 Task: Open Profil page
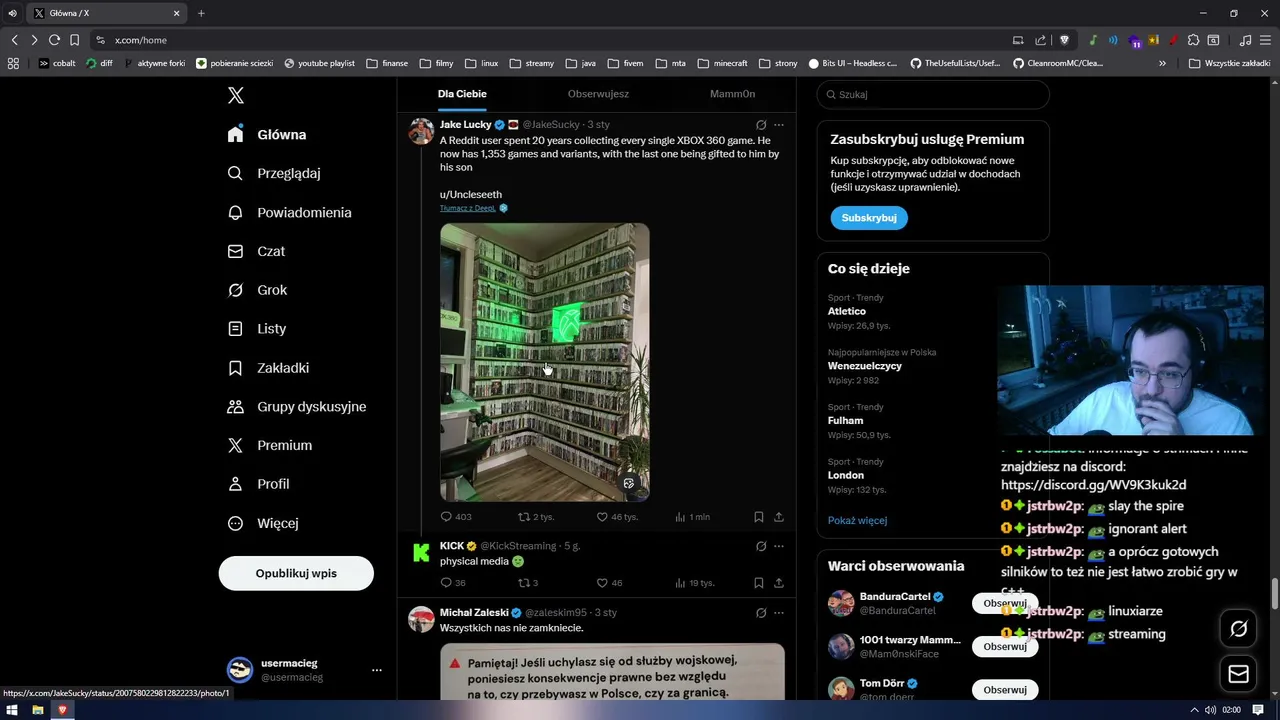(x=258, y=484)
